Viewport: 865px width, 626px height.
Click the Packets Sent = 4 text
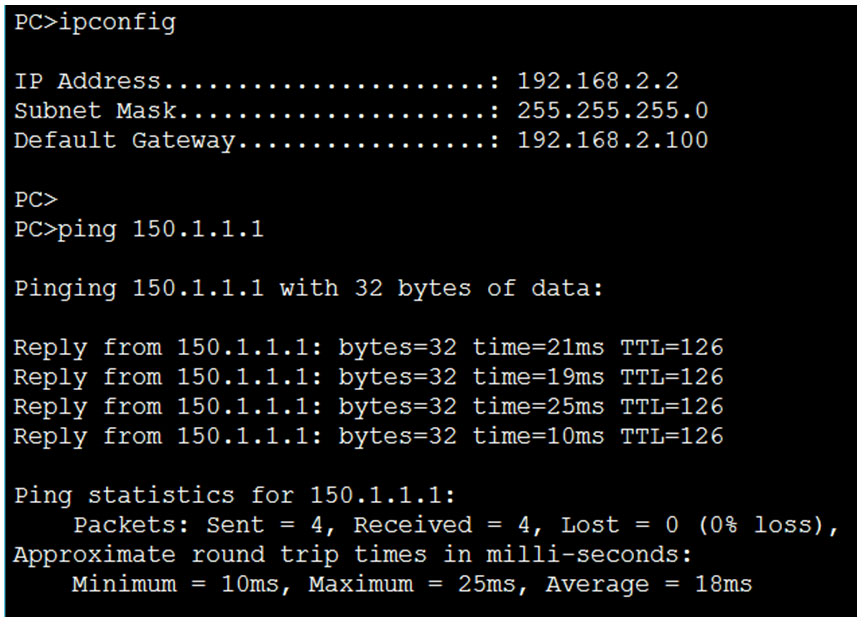pos(205,526)
